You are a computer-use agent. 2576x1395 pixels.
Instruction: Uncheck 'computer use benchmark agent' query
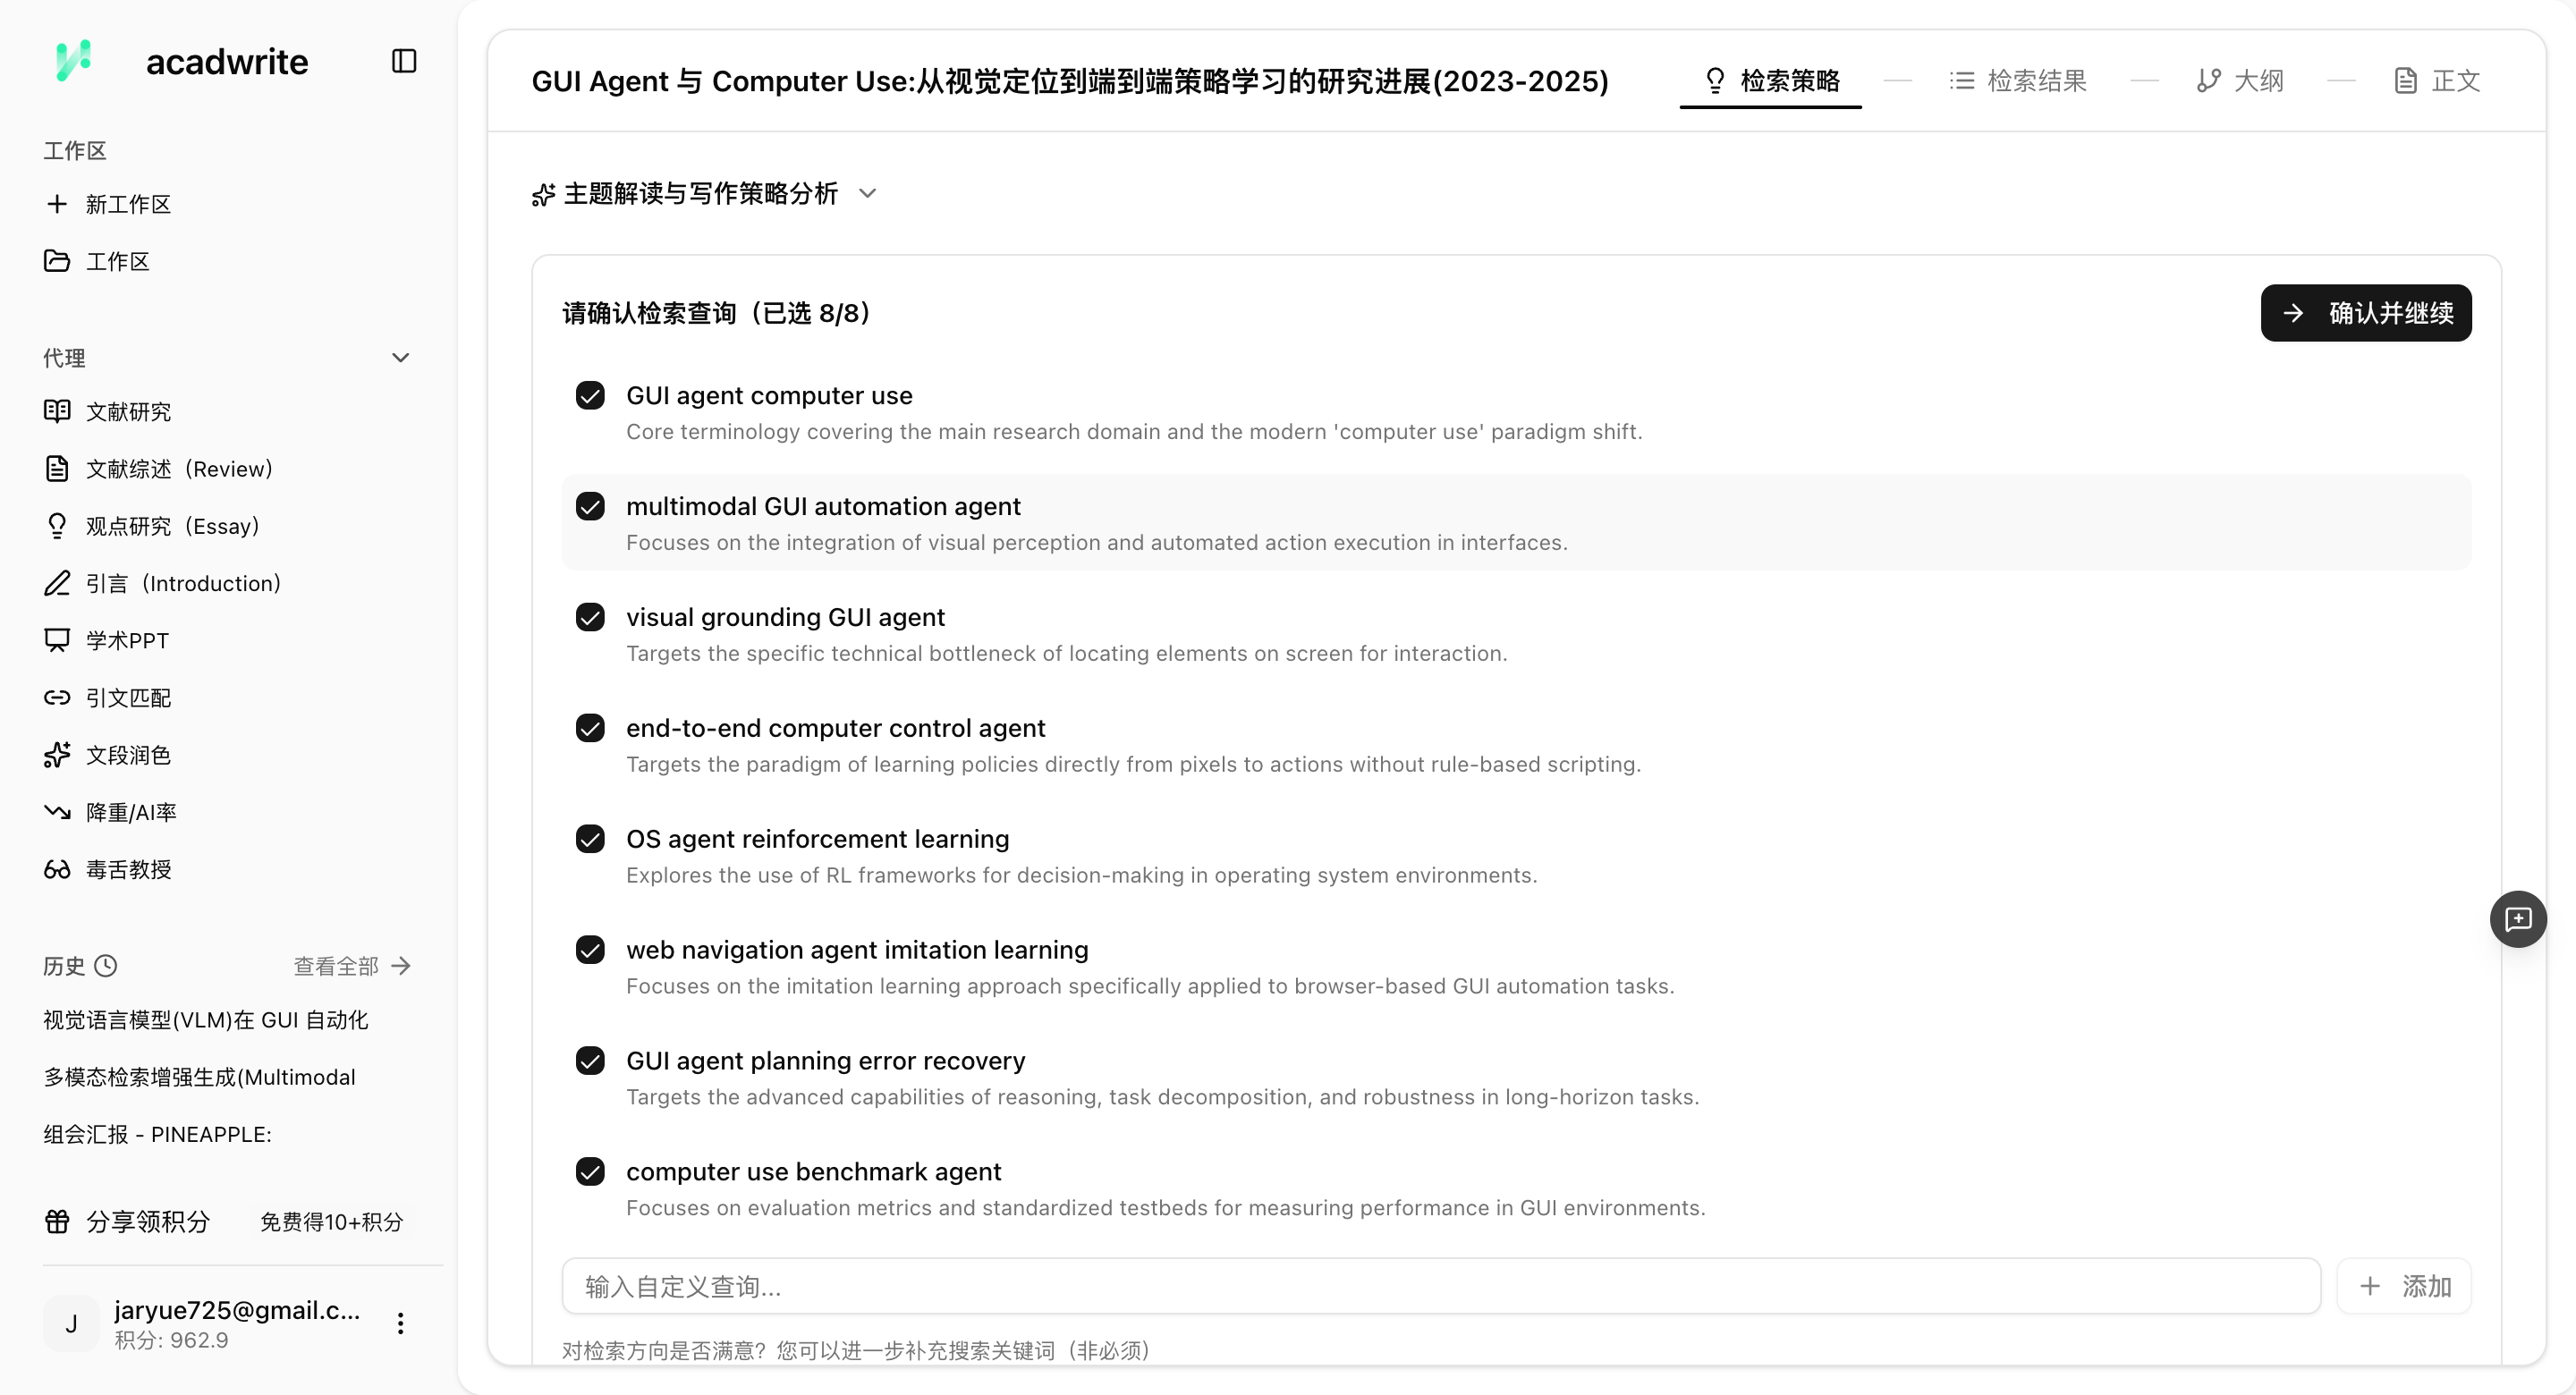click(x=590, y=1172)
